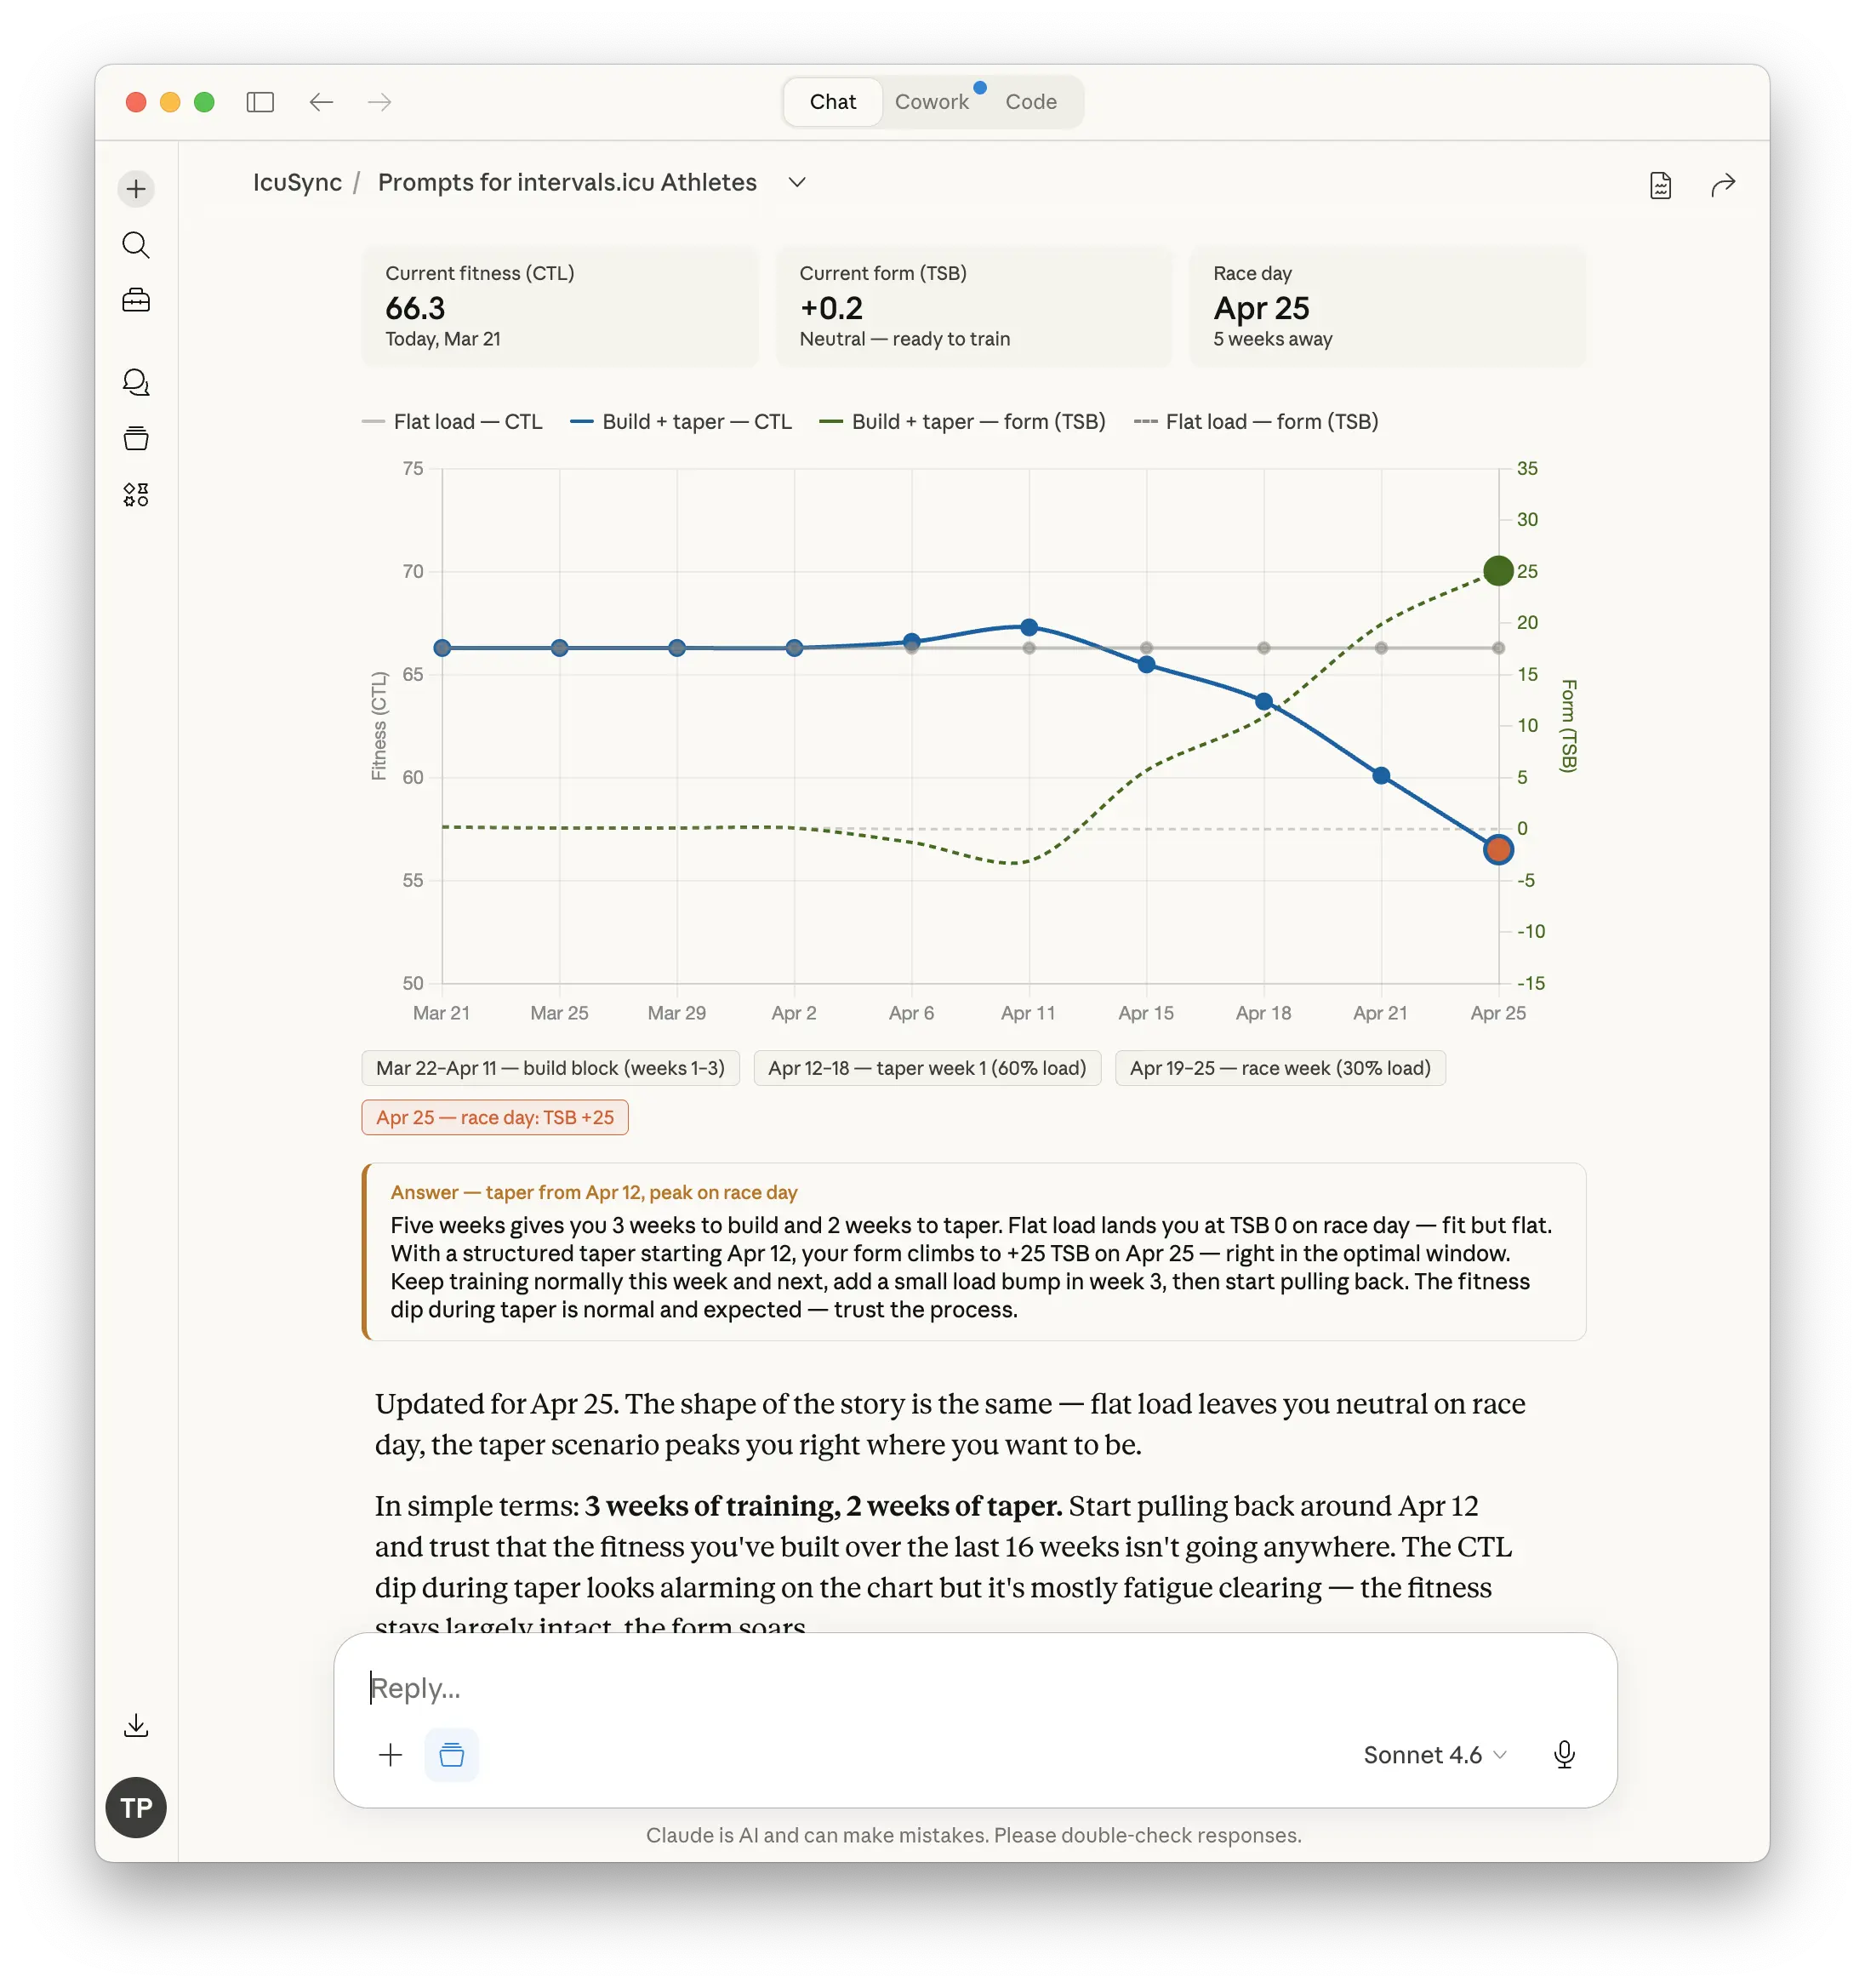Switch to the Chat tab
Viewport: 1865px width, 1988px height.
[x=833, y=102]
